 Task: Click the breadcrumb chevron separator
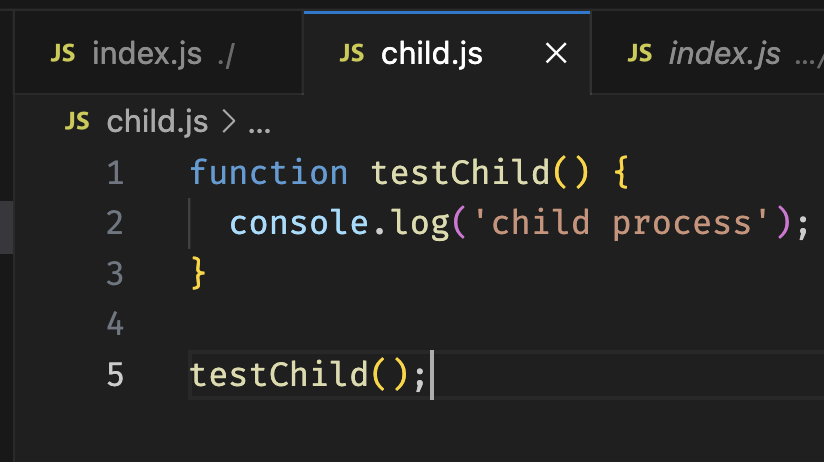click(227, 122)
